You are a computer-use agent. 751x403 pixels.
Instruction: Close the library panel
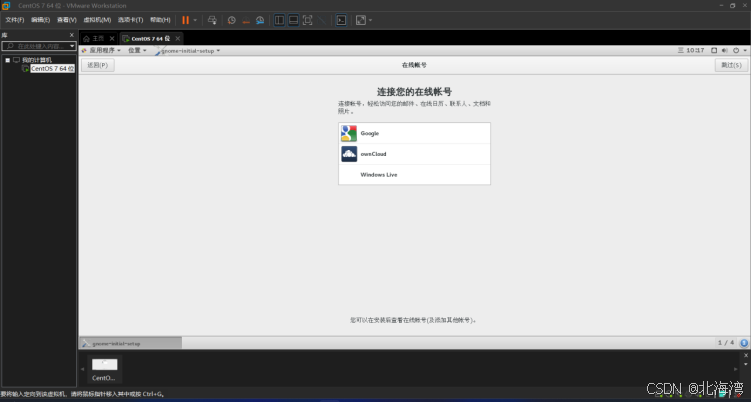tap(72, 35)
